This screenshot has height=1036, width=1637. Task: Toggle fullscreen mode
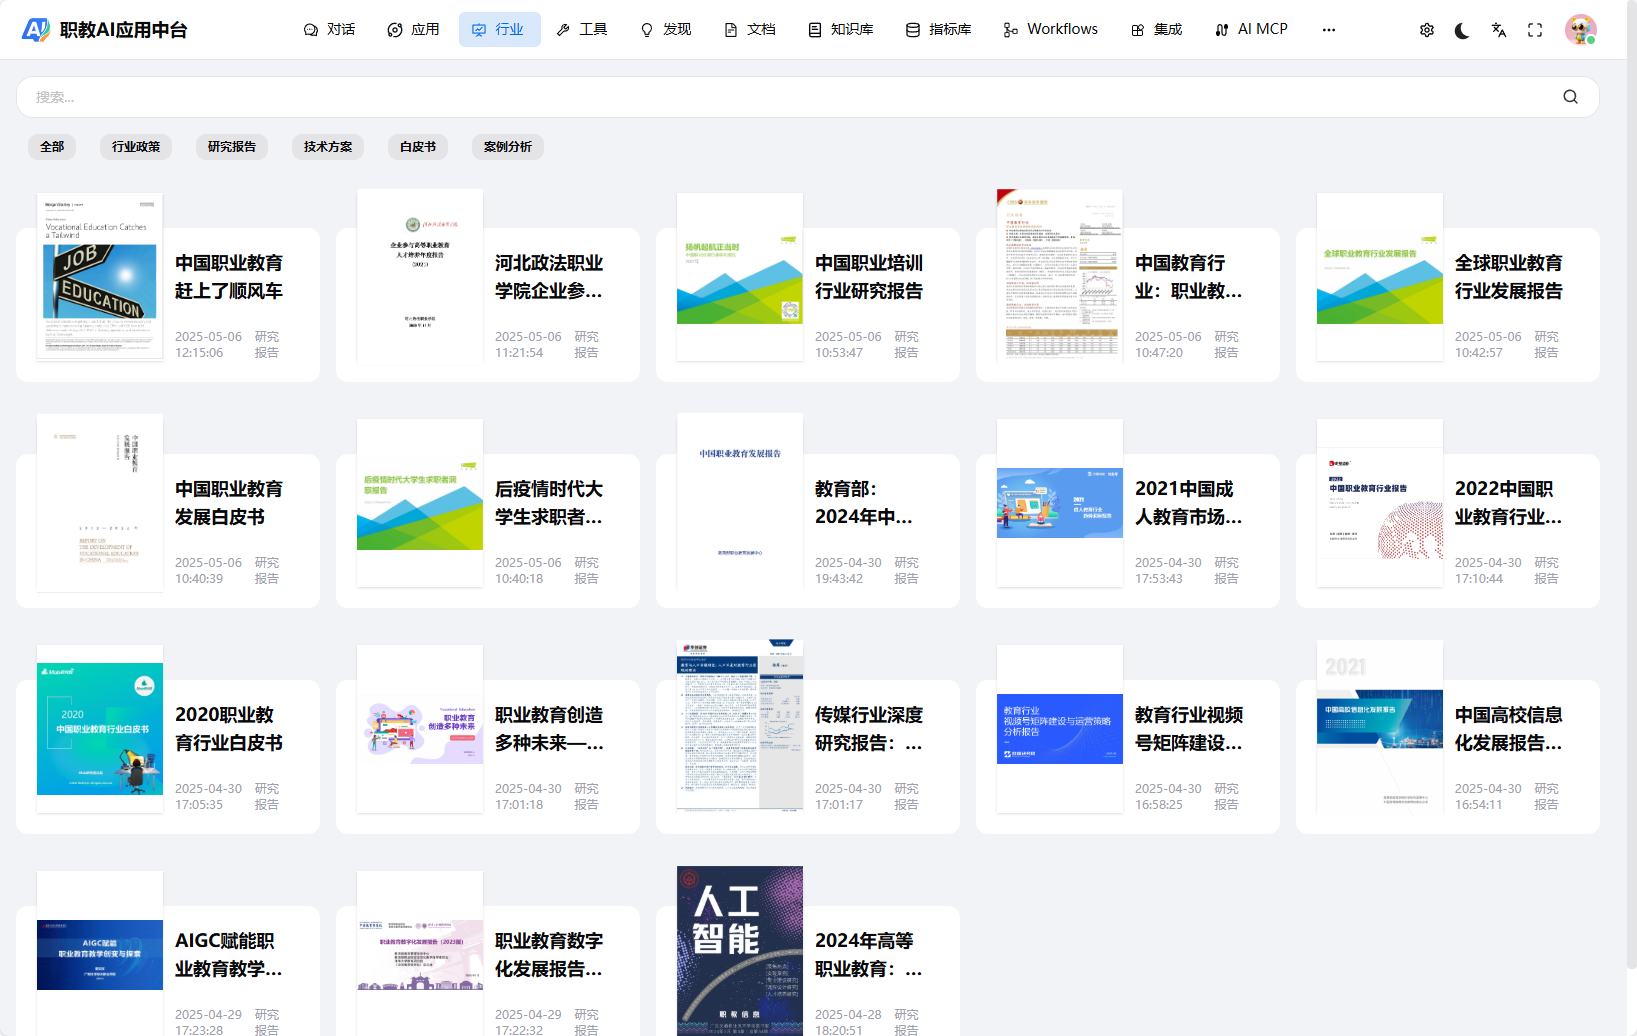1535,30
